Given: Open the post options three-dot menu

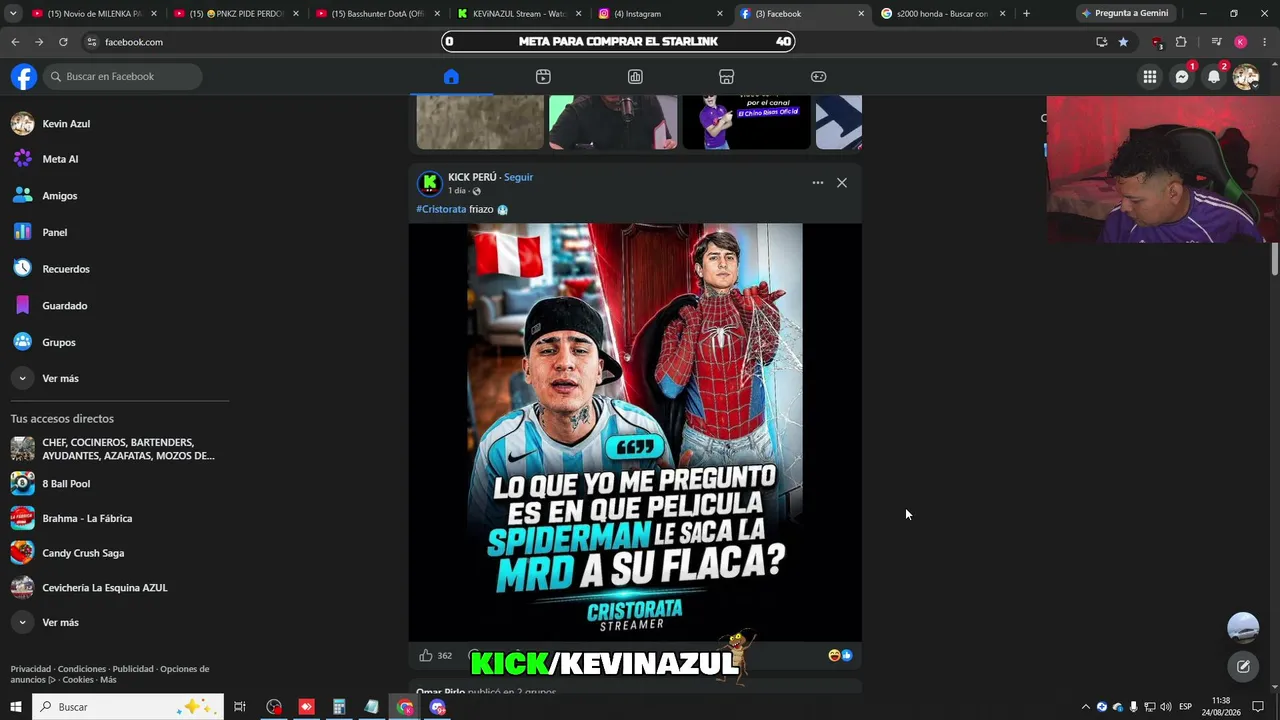Looking at the screenshot, I should [817, 183].
